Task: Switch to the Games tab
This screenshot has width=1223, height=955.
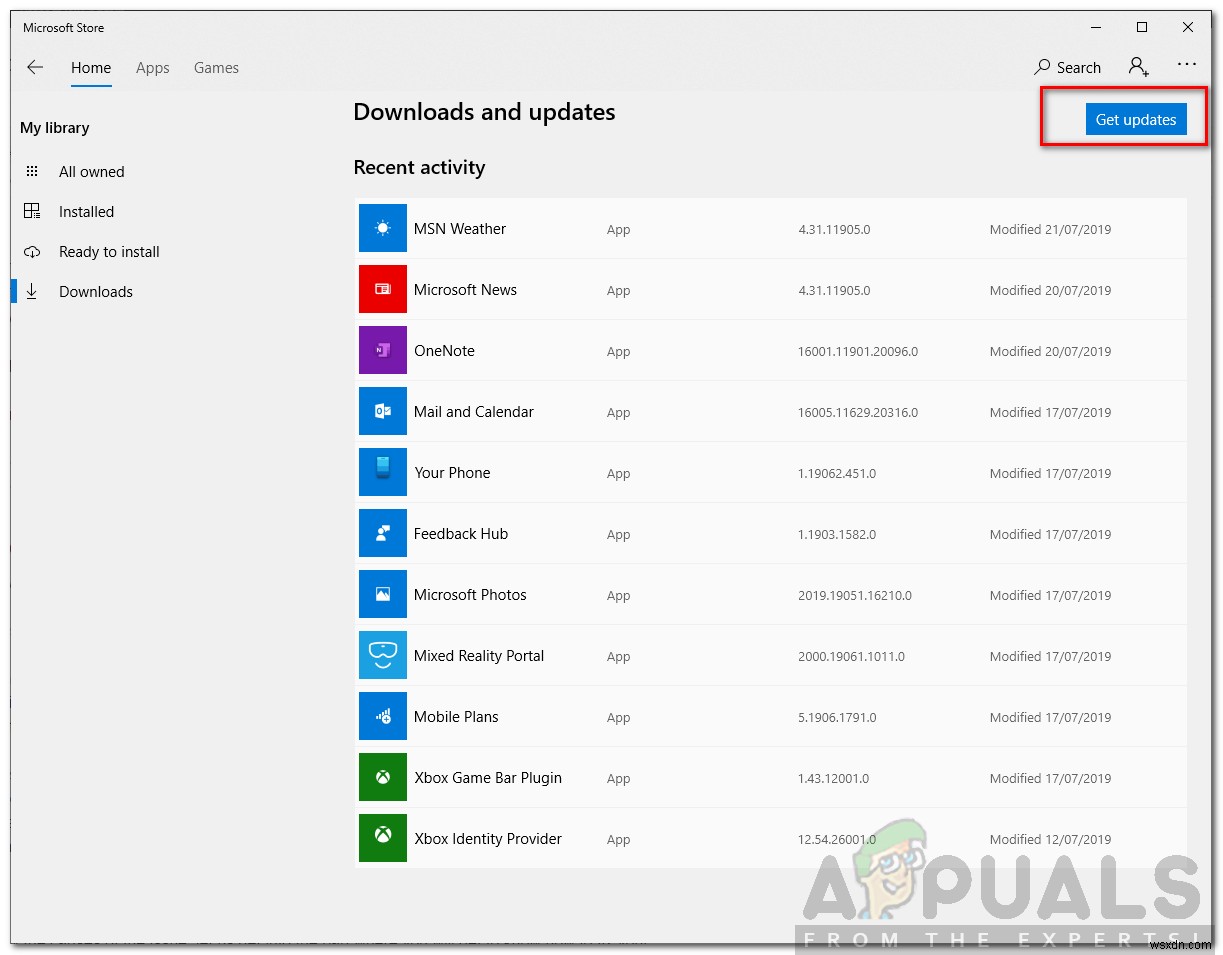Action: pyautogui.click(x=216, y=68)
